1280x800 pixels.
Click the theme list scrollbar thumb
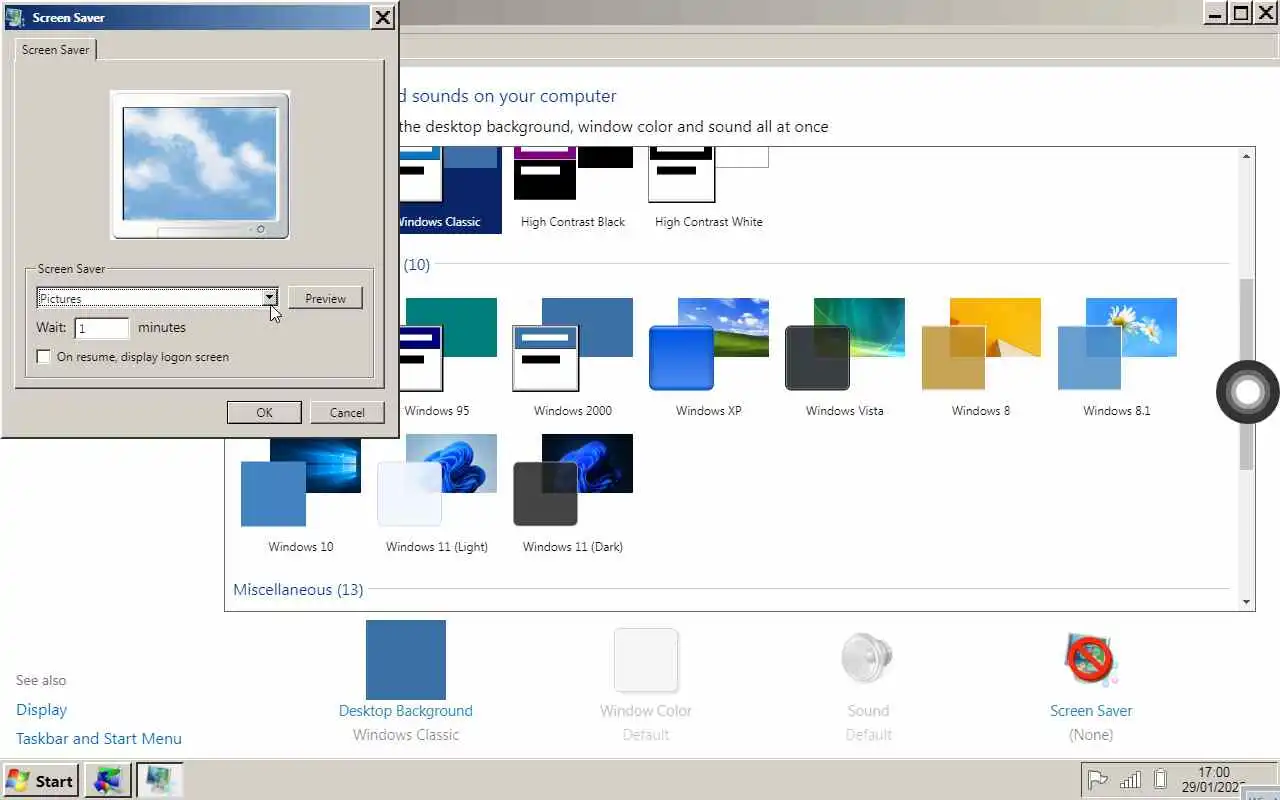tap(1246, 375)
